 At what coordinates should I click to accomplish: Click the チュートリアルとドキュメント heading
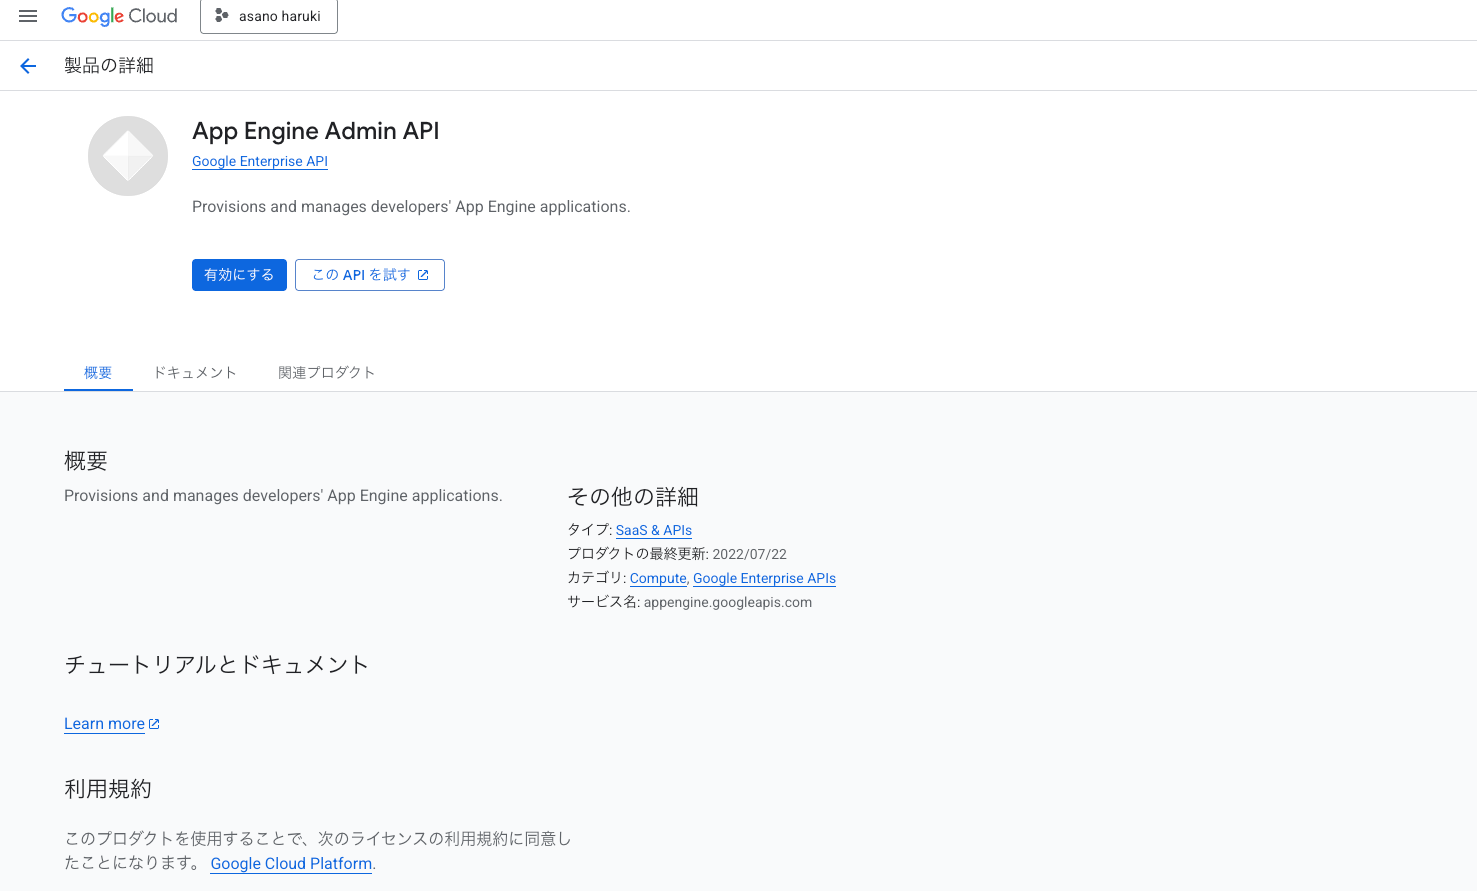[217, 665]
